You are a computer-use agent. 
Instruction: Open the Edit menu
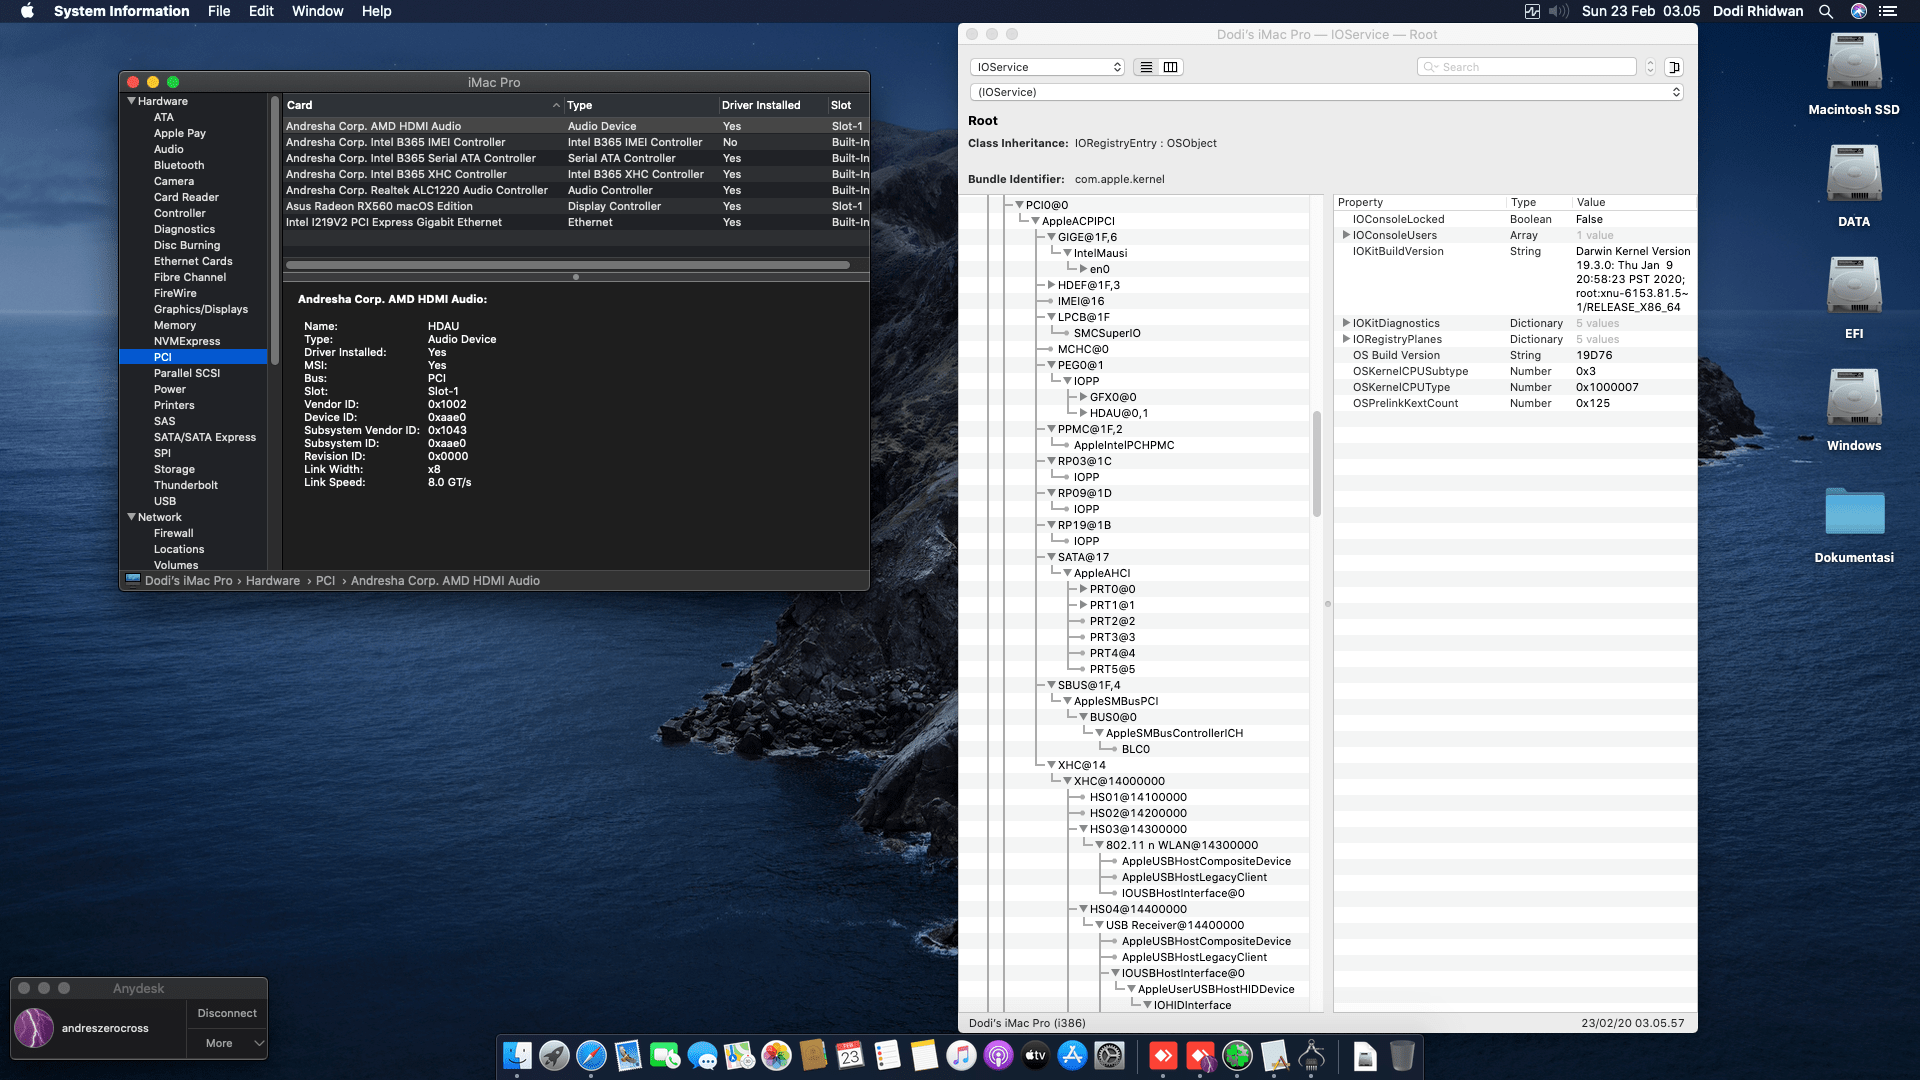(261, 11)
